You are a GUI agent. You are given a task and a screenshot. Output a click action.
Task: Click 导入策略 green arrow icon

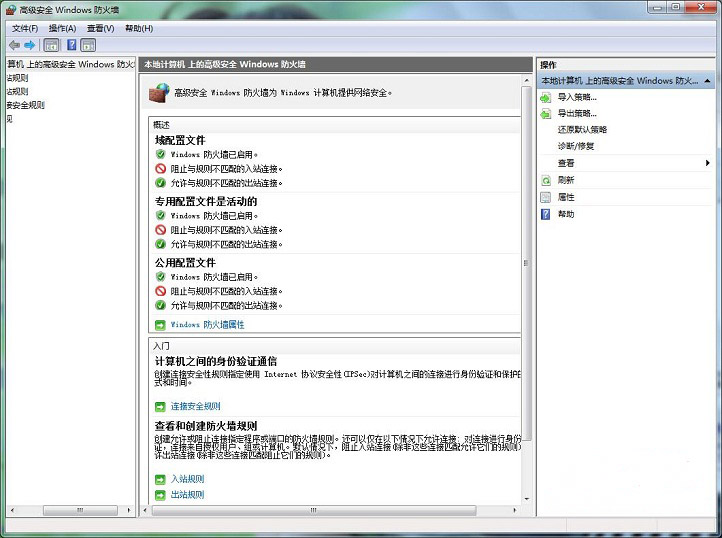coord(546,97)
